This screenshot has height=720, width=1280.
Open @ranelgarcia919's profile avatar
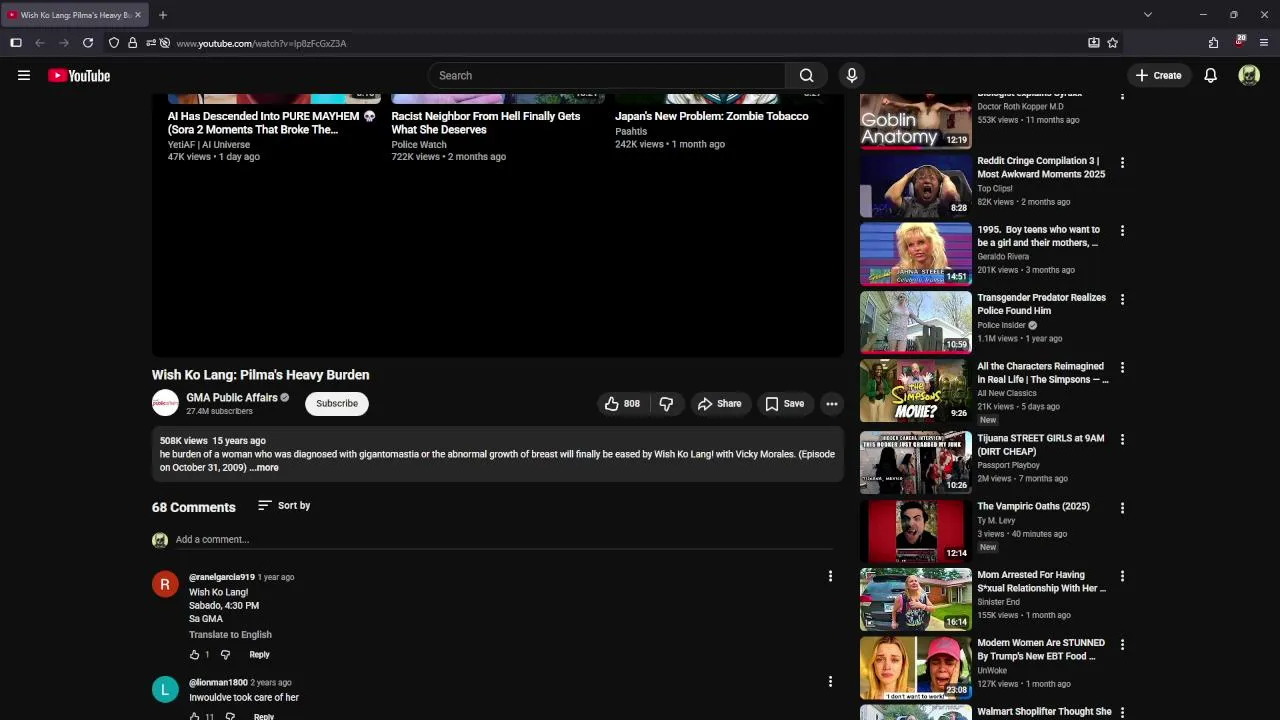(x=165, y=584)
